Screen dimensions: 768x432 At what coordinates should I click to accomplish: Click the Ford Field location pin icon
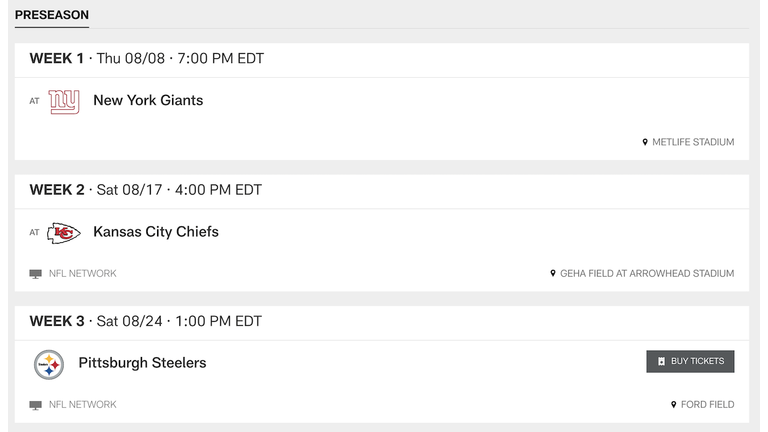point(673,405)
